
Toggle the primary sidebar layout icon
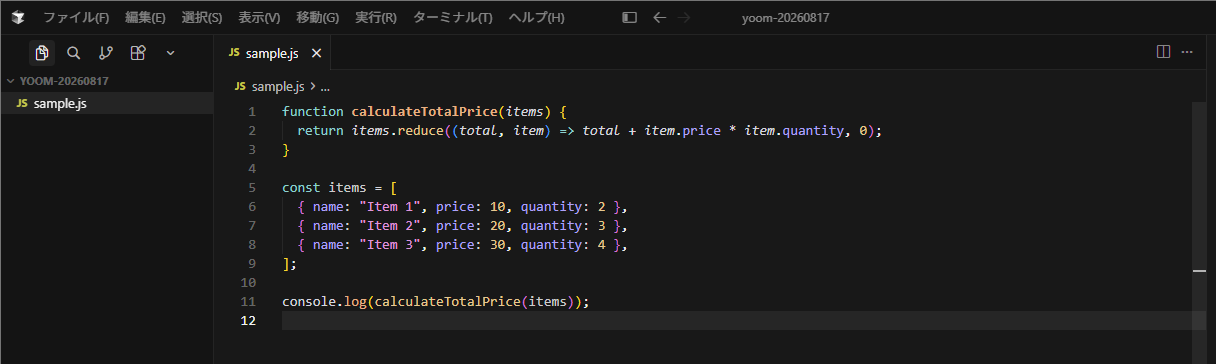point(629,18)
